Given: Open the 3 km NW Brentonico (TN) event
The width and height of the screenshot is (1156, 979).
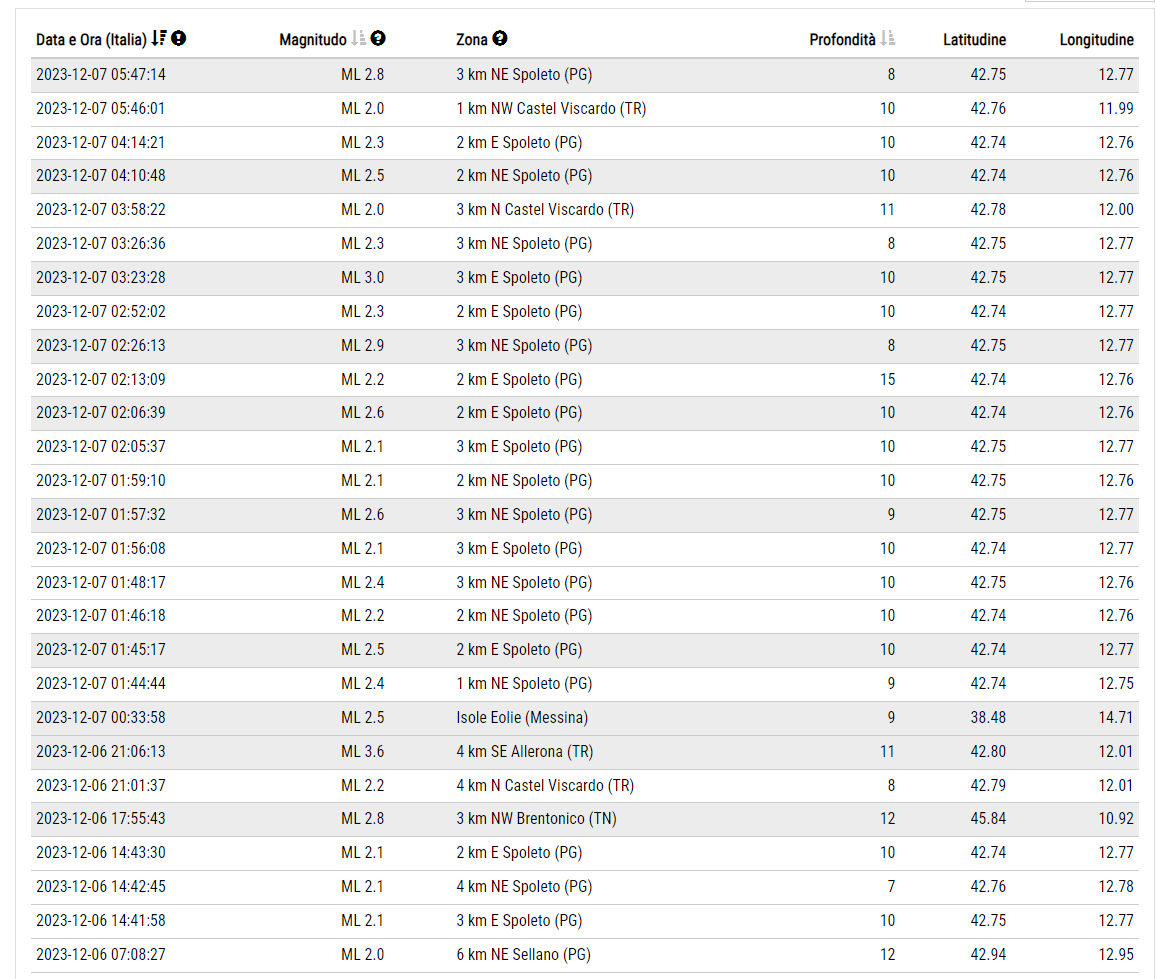Looking at the screenshot, I should point(536,819).
